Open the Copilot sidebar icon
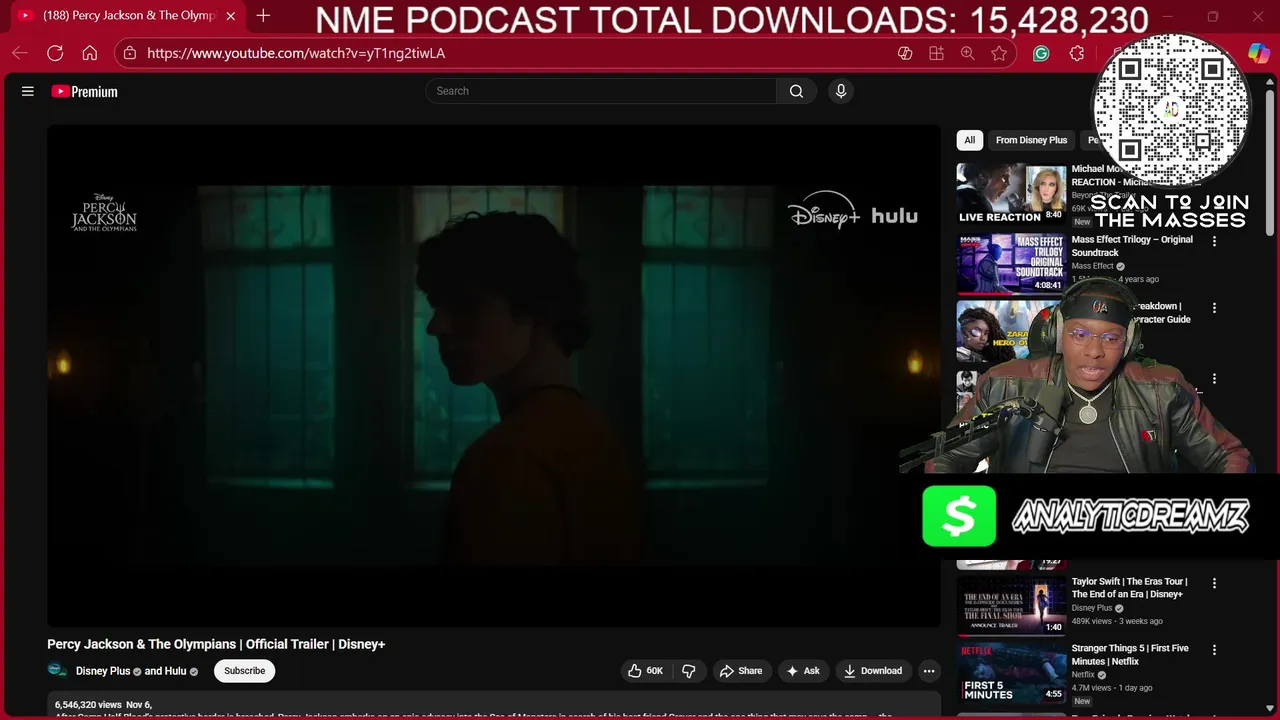This screenshot has width=1280, height=720. tap(1259, 53)
